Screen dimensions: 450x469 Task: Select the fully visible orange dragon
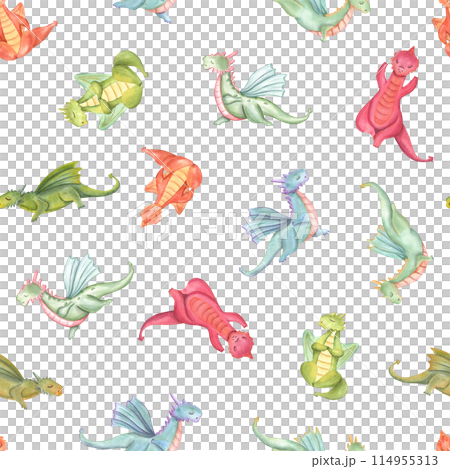tap(171, 187)
